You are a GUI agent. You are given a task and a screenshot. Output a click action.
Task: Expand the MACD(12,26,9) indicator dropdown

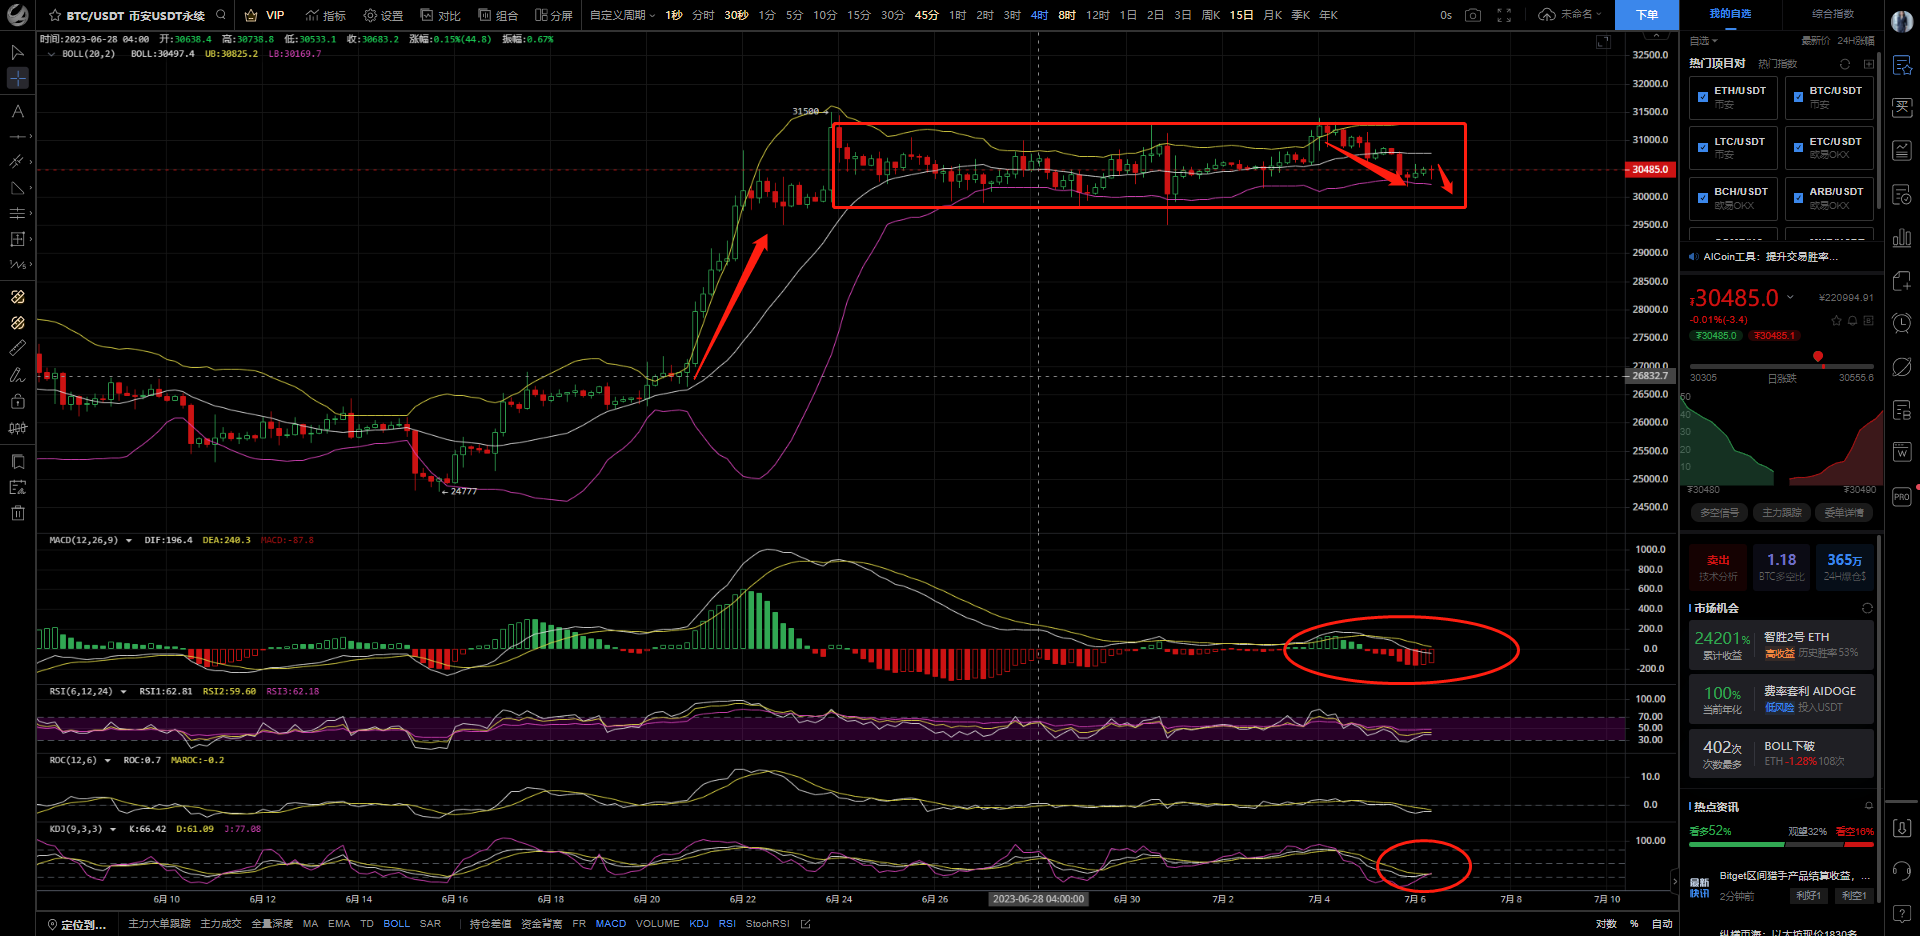pos(129,541)
